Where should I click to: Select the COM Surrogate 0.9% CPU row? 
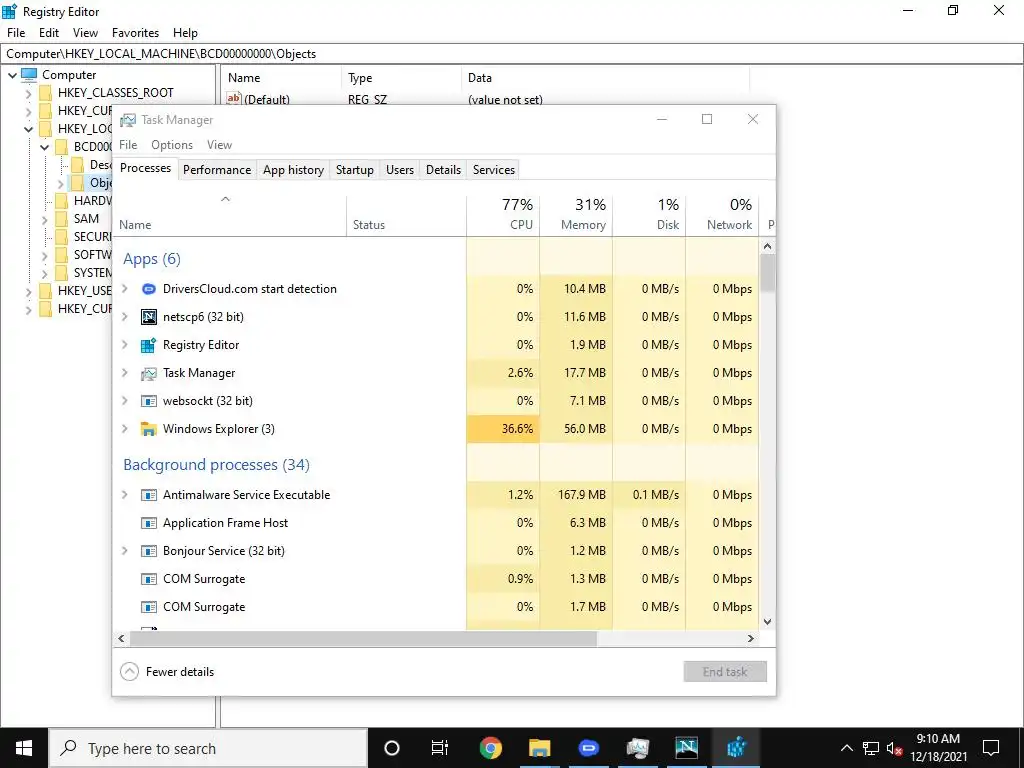435,579
